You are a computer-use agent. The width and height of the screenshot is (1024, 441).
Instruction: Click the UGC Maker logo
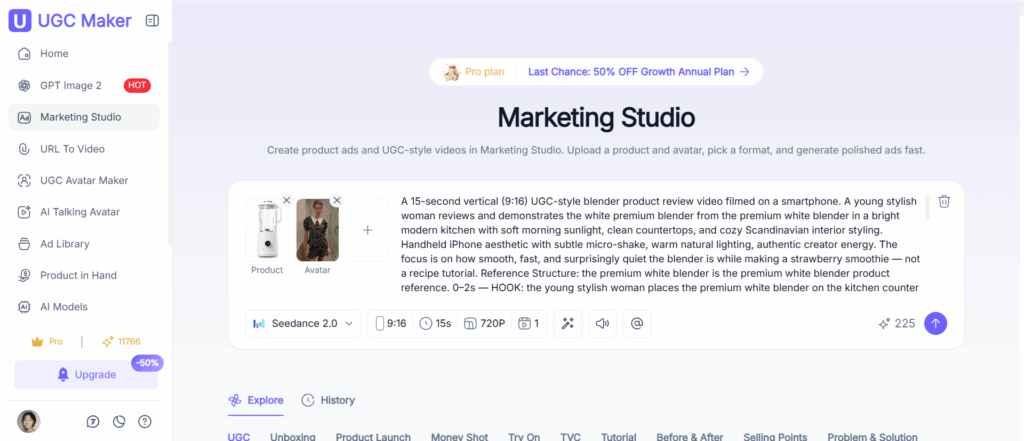[x=70, y=21]
